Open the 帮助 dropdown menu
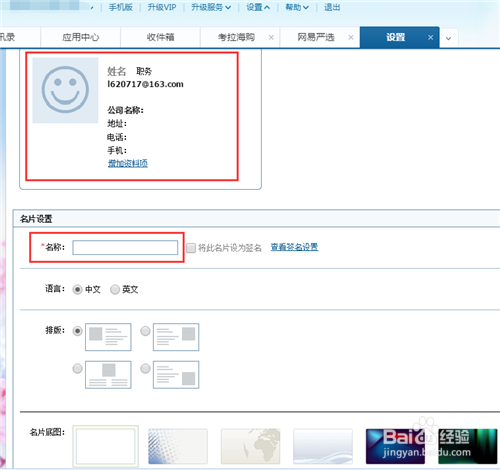The height and width of the screenshot is (470, 500). point(297,7)
